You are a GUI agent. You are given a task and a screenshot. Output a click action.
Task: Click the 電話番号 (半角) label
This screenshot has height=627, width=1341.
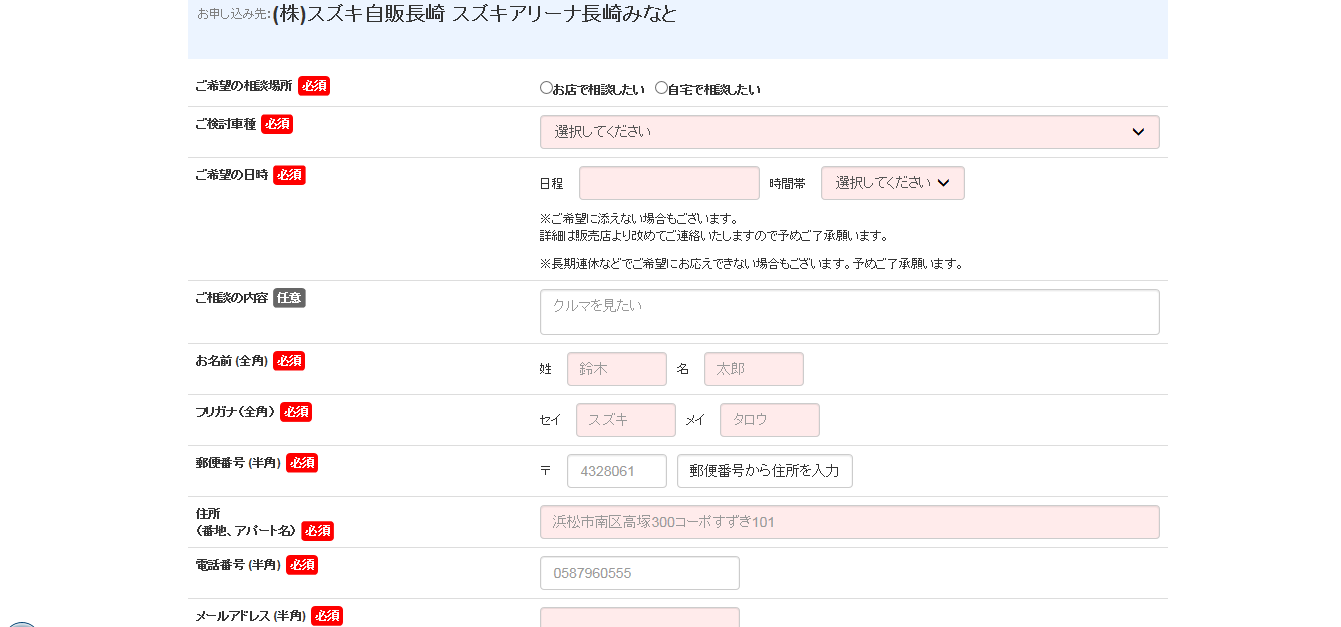pyautogui.click(x=238, y=564)
